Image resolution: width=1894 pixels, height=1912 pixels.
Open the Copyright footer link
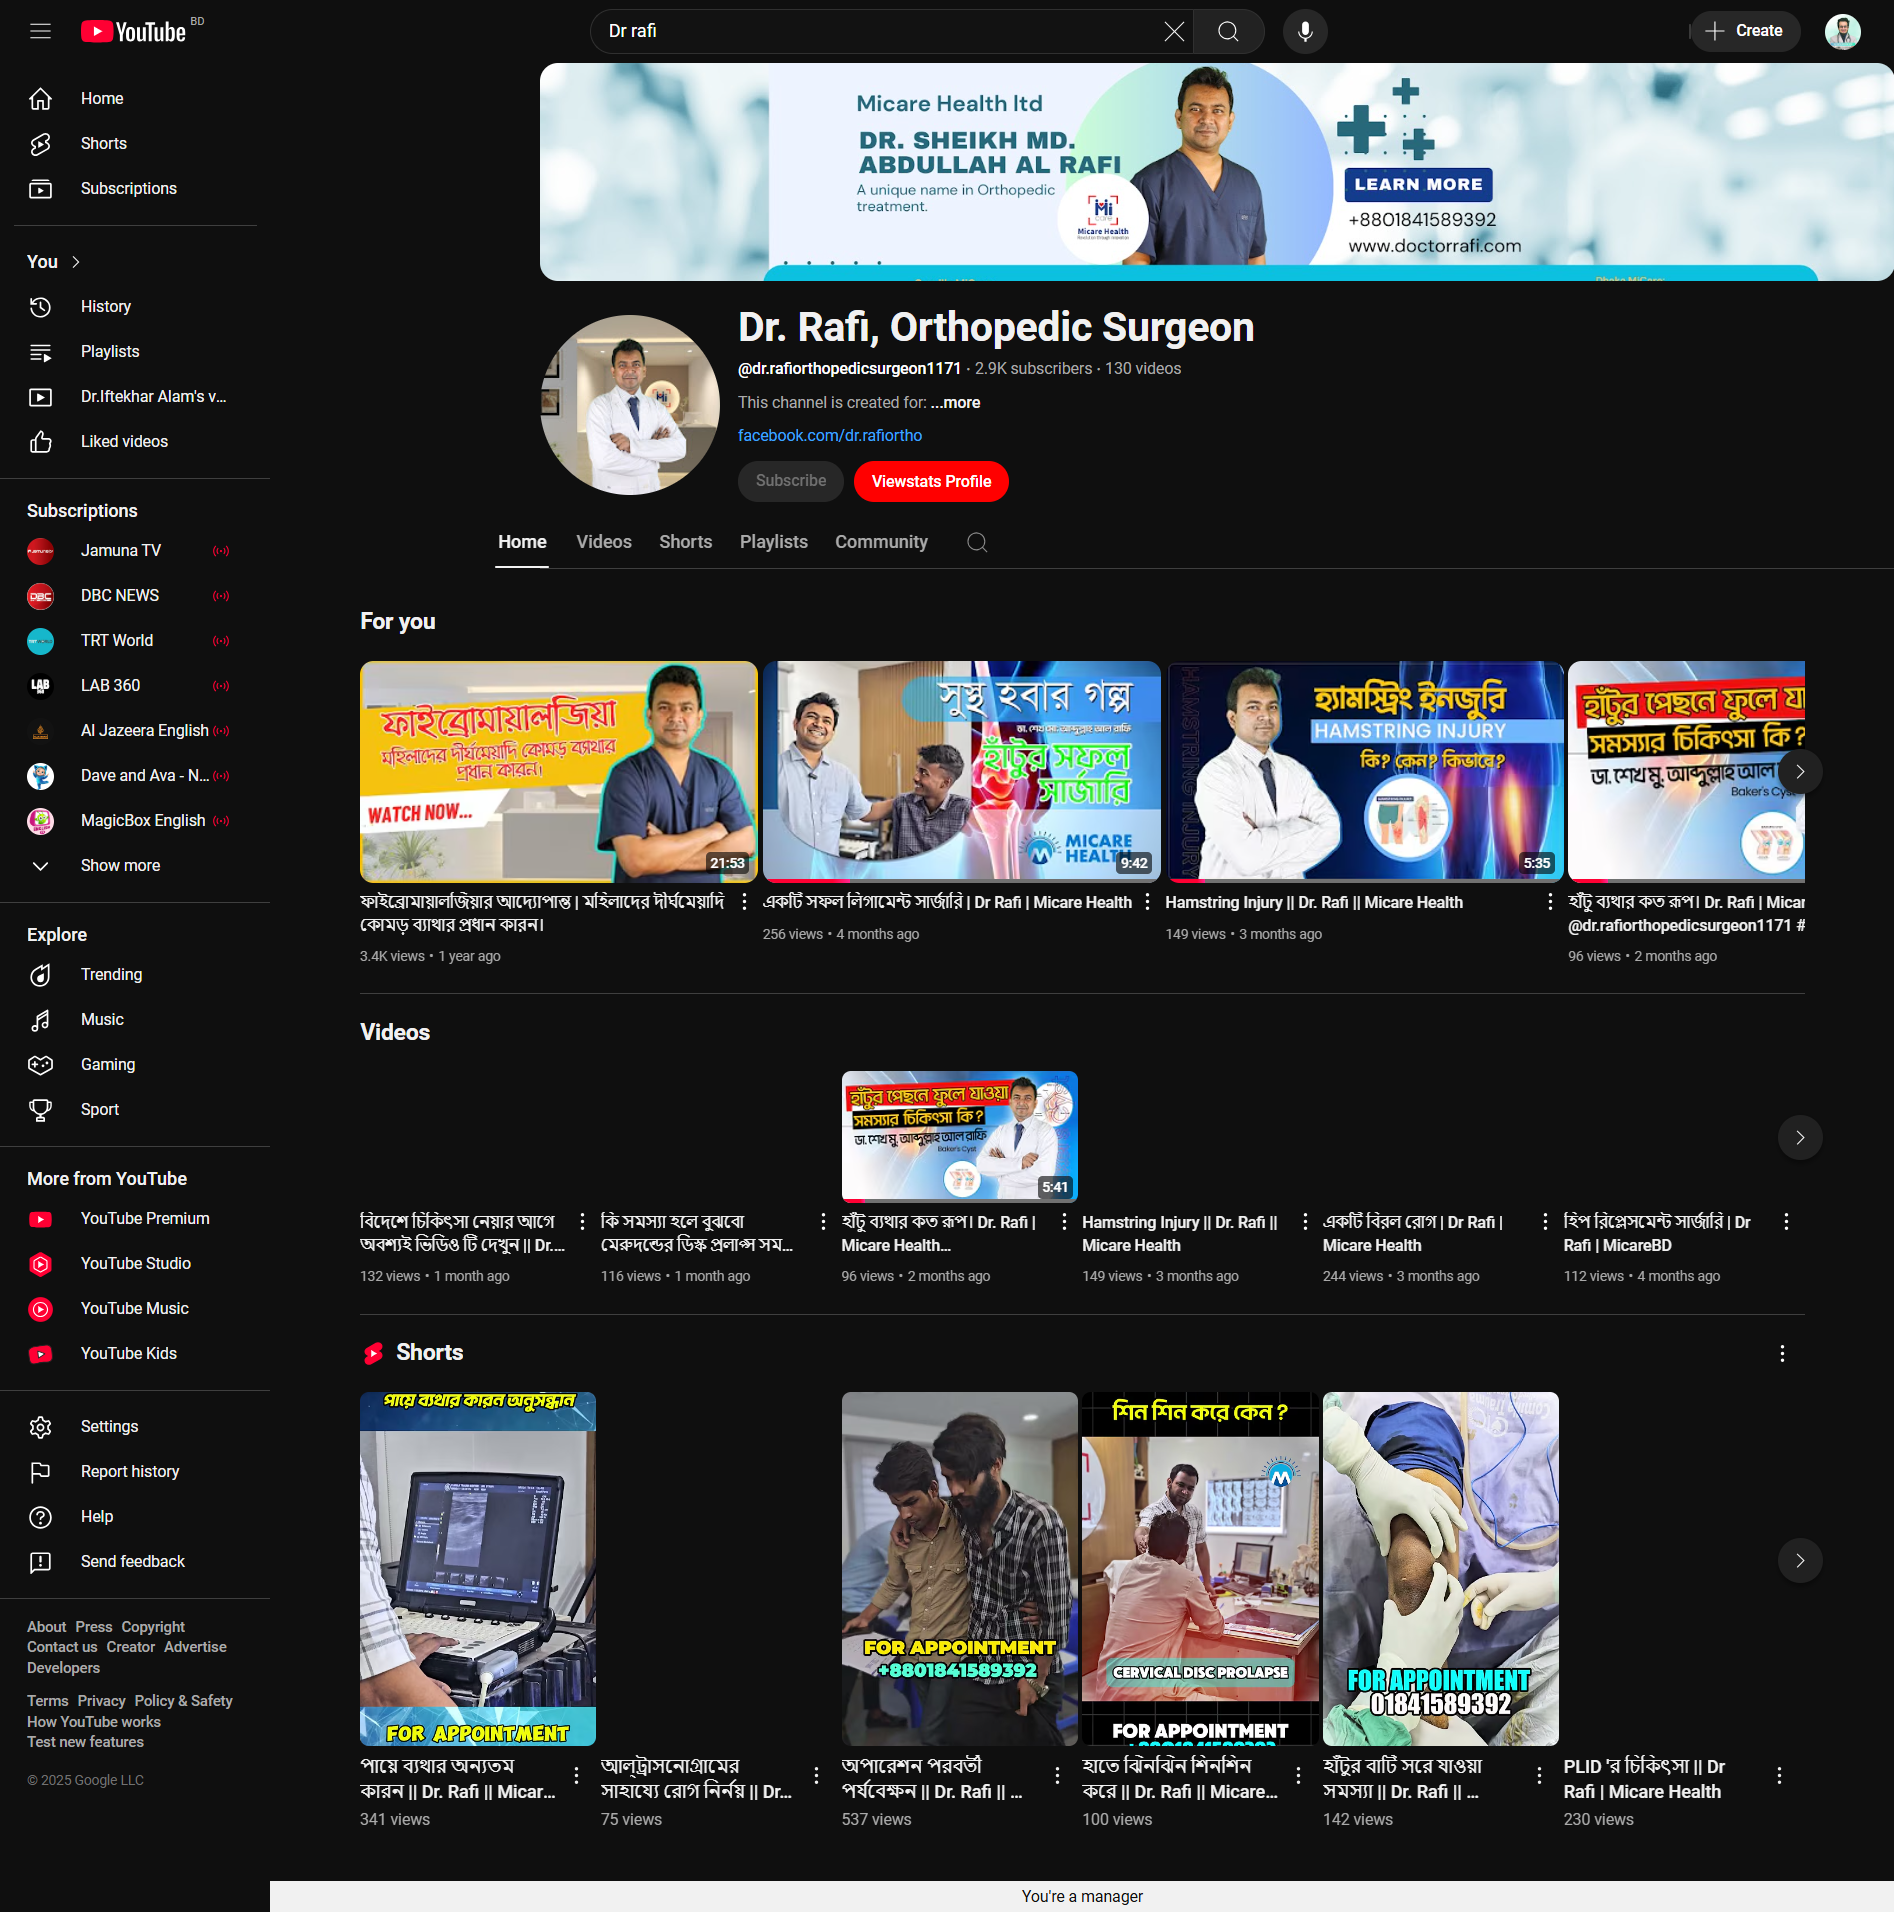click(153, 1627)
